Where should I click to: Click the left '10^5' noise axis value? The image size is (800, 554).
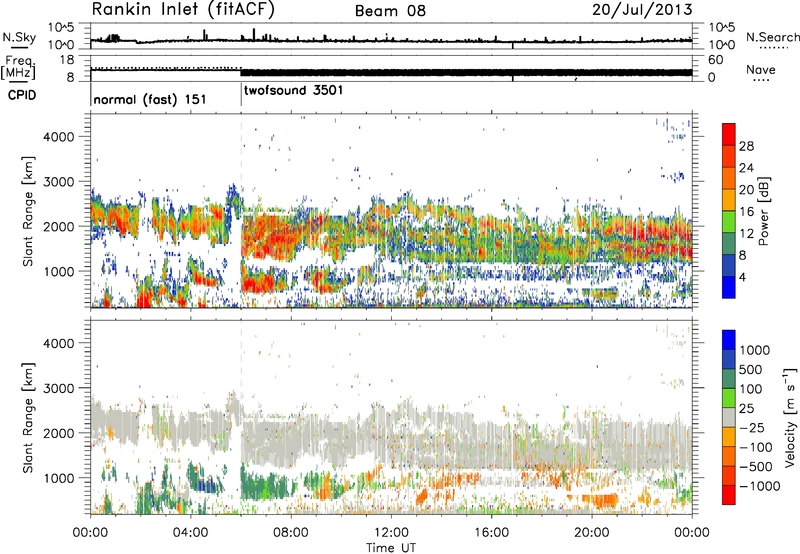pyautogui.click(x=62, y=27)
